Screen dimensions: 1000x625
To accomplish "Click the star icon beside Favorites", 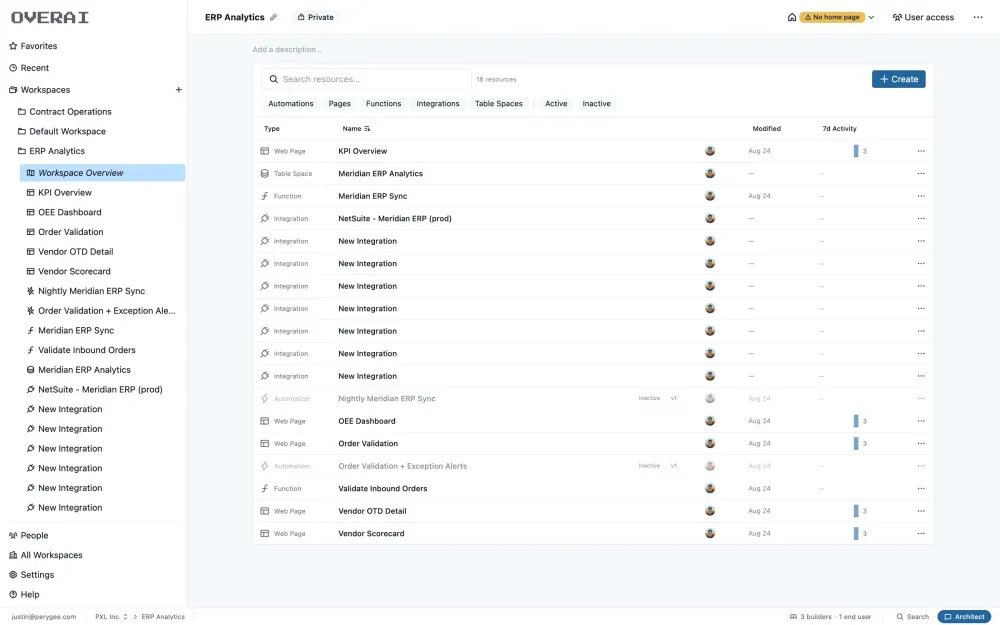I will pos(13,46).
